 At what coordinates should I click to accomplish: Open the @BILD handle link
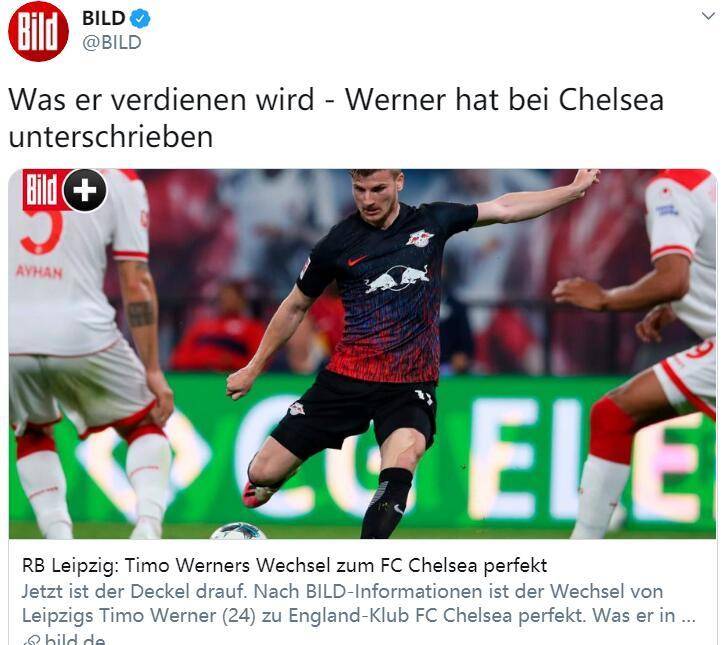112,43
